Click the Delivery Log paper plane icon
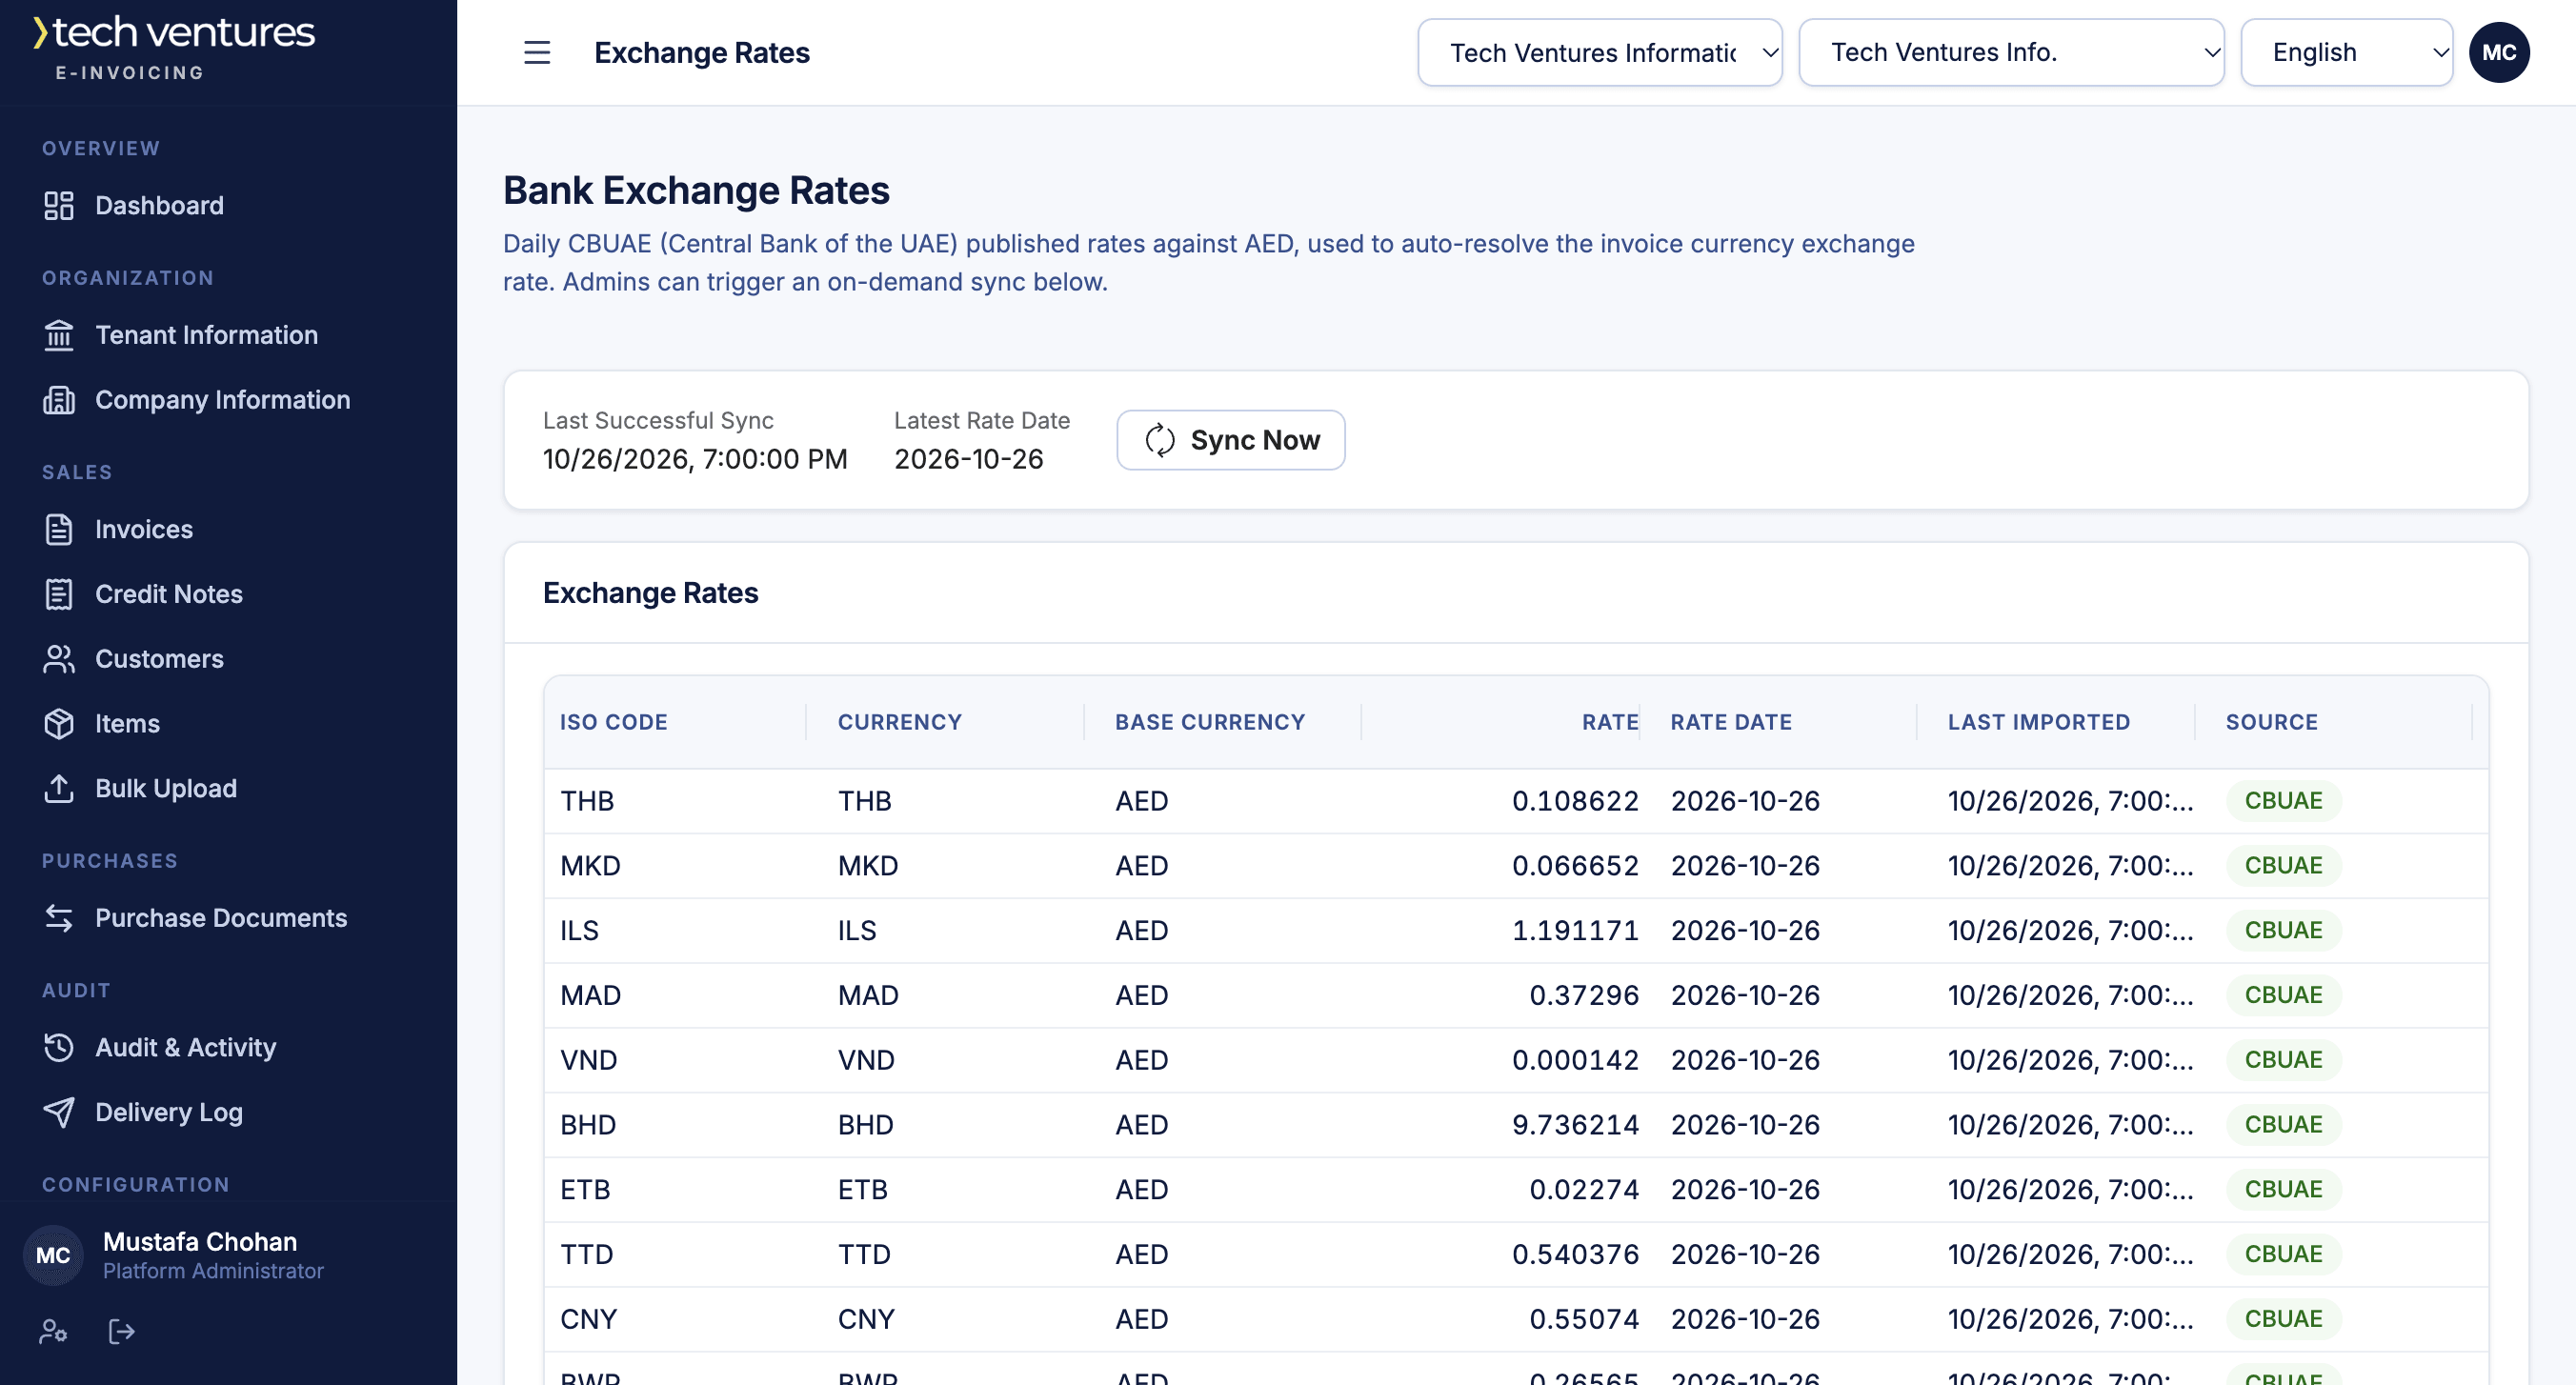The height and width of the screenshot is (1385, 2576). [59, 1112]
